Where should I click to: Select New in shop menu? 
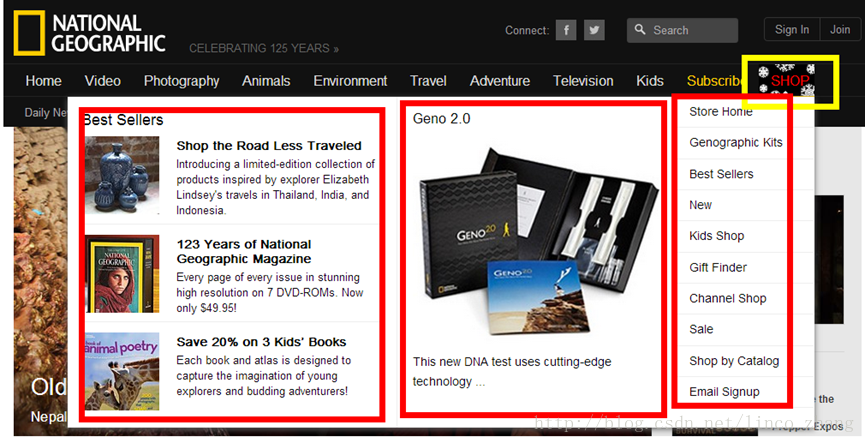coord(701,205)
